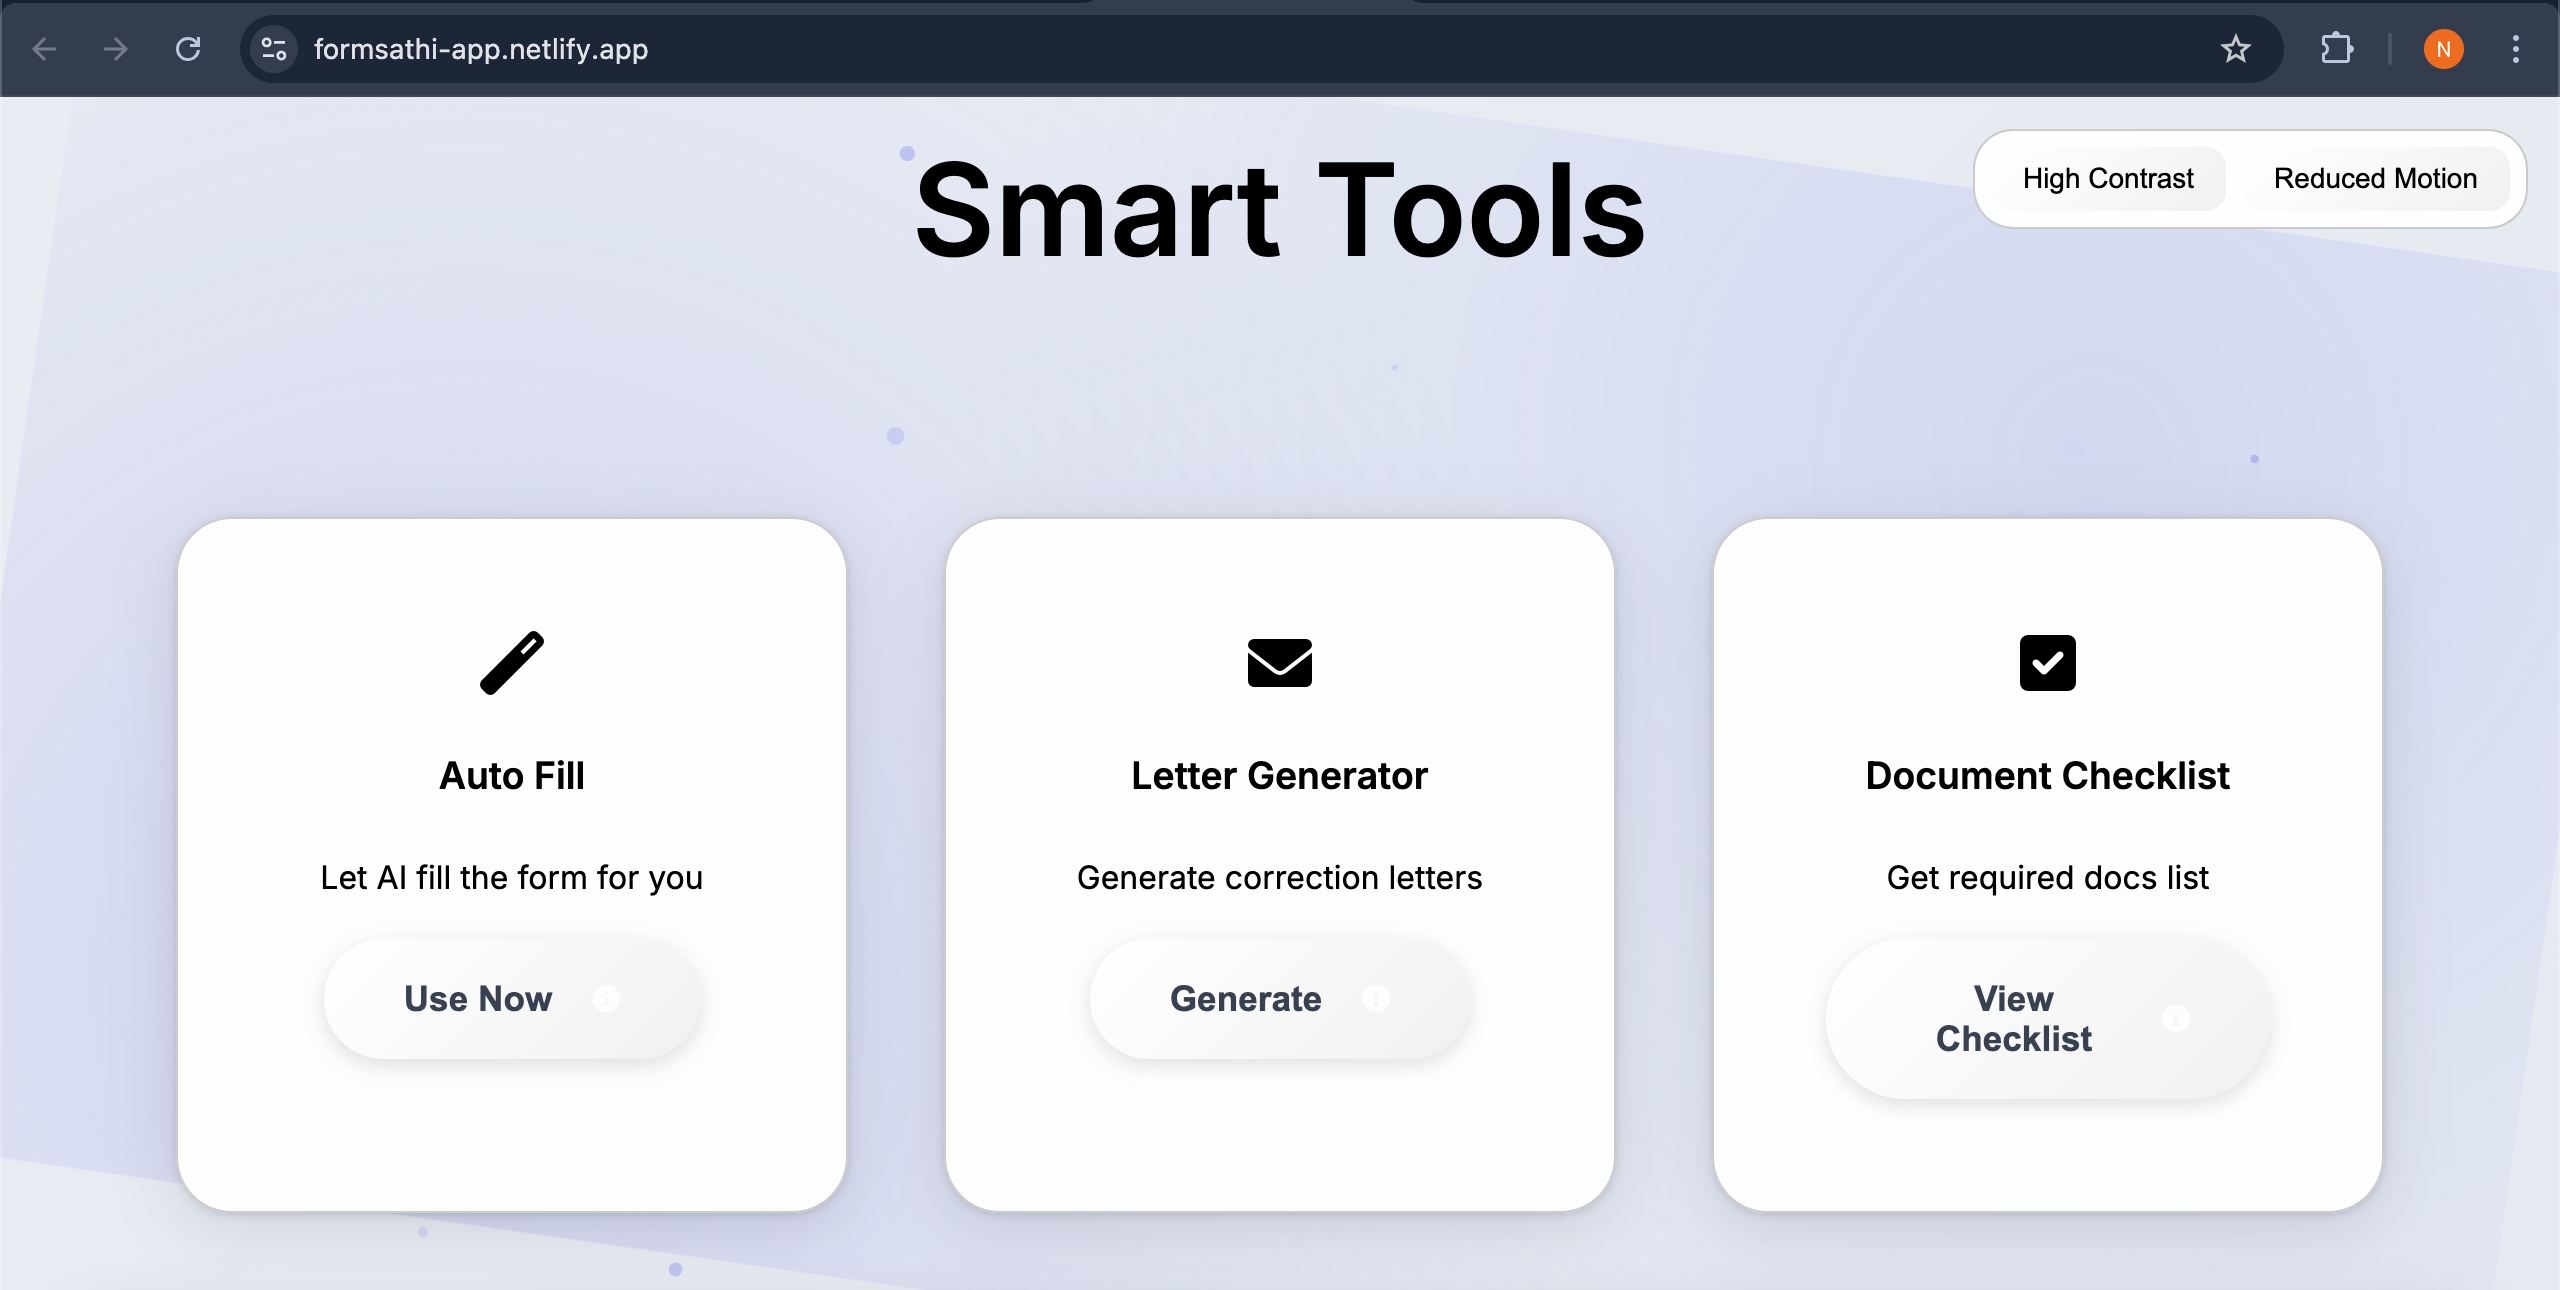Open the orange N profile avatar
This screenshot has height=1290, width=2560.
click(x=2443, y=49)
